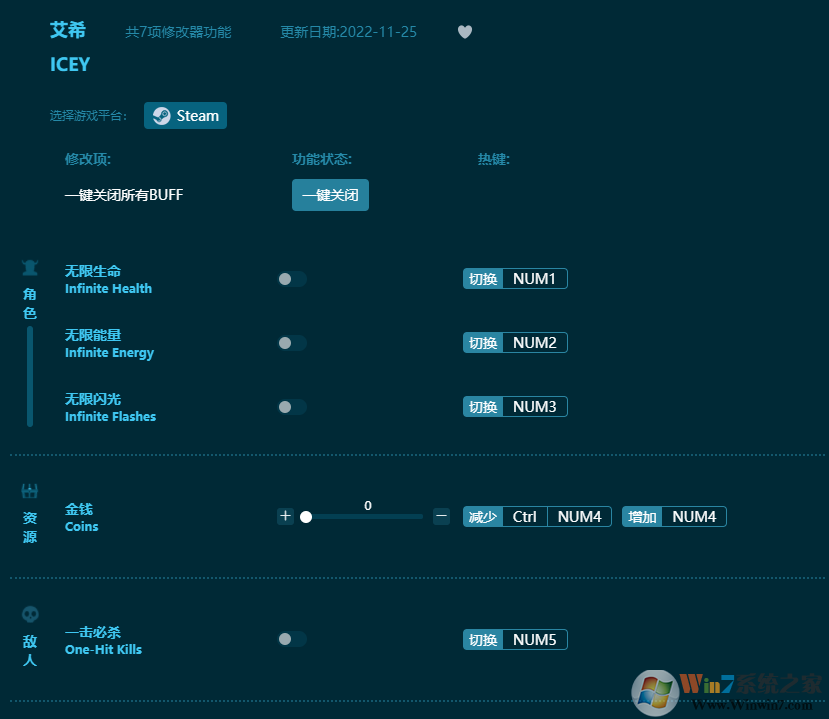Click the Win7 watermark logo
This screenshot has width=829, height=719.
[655, 692]
